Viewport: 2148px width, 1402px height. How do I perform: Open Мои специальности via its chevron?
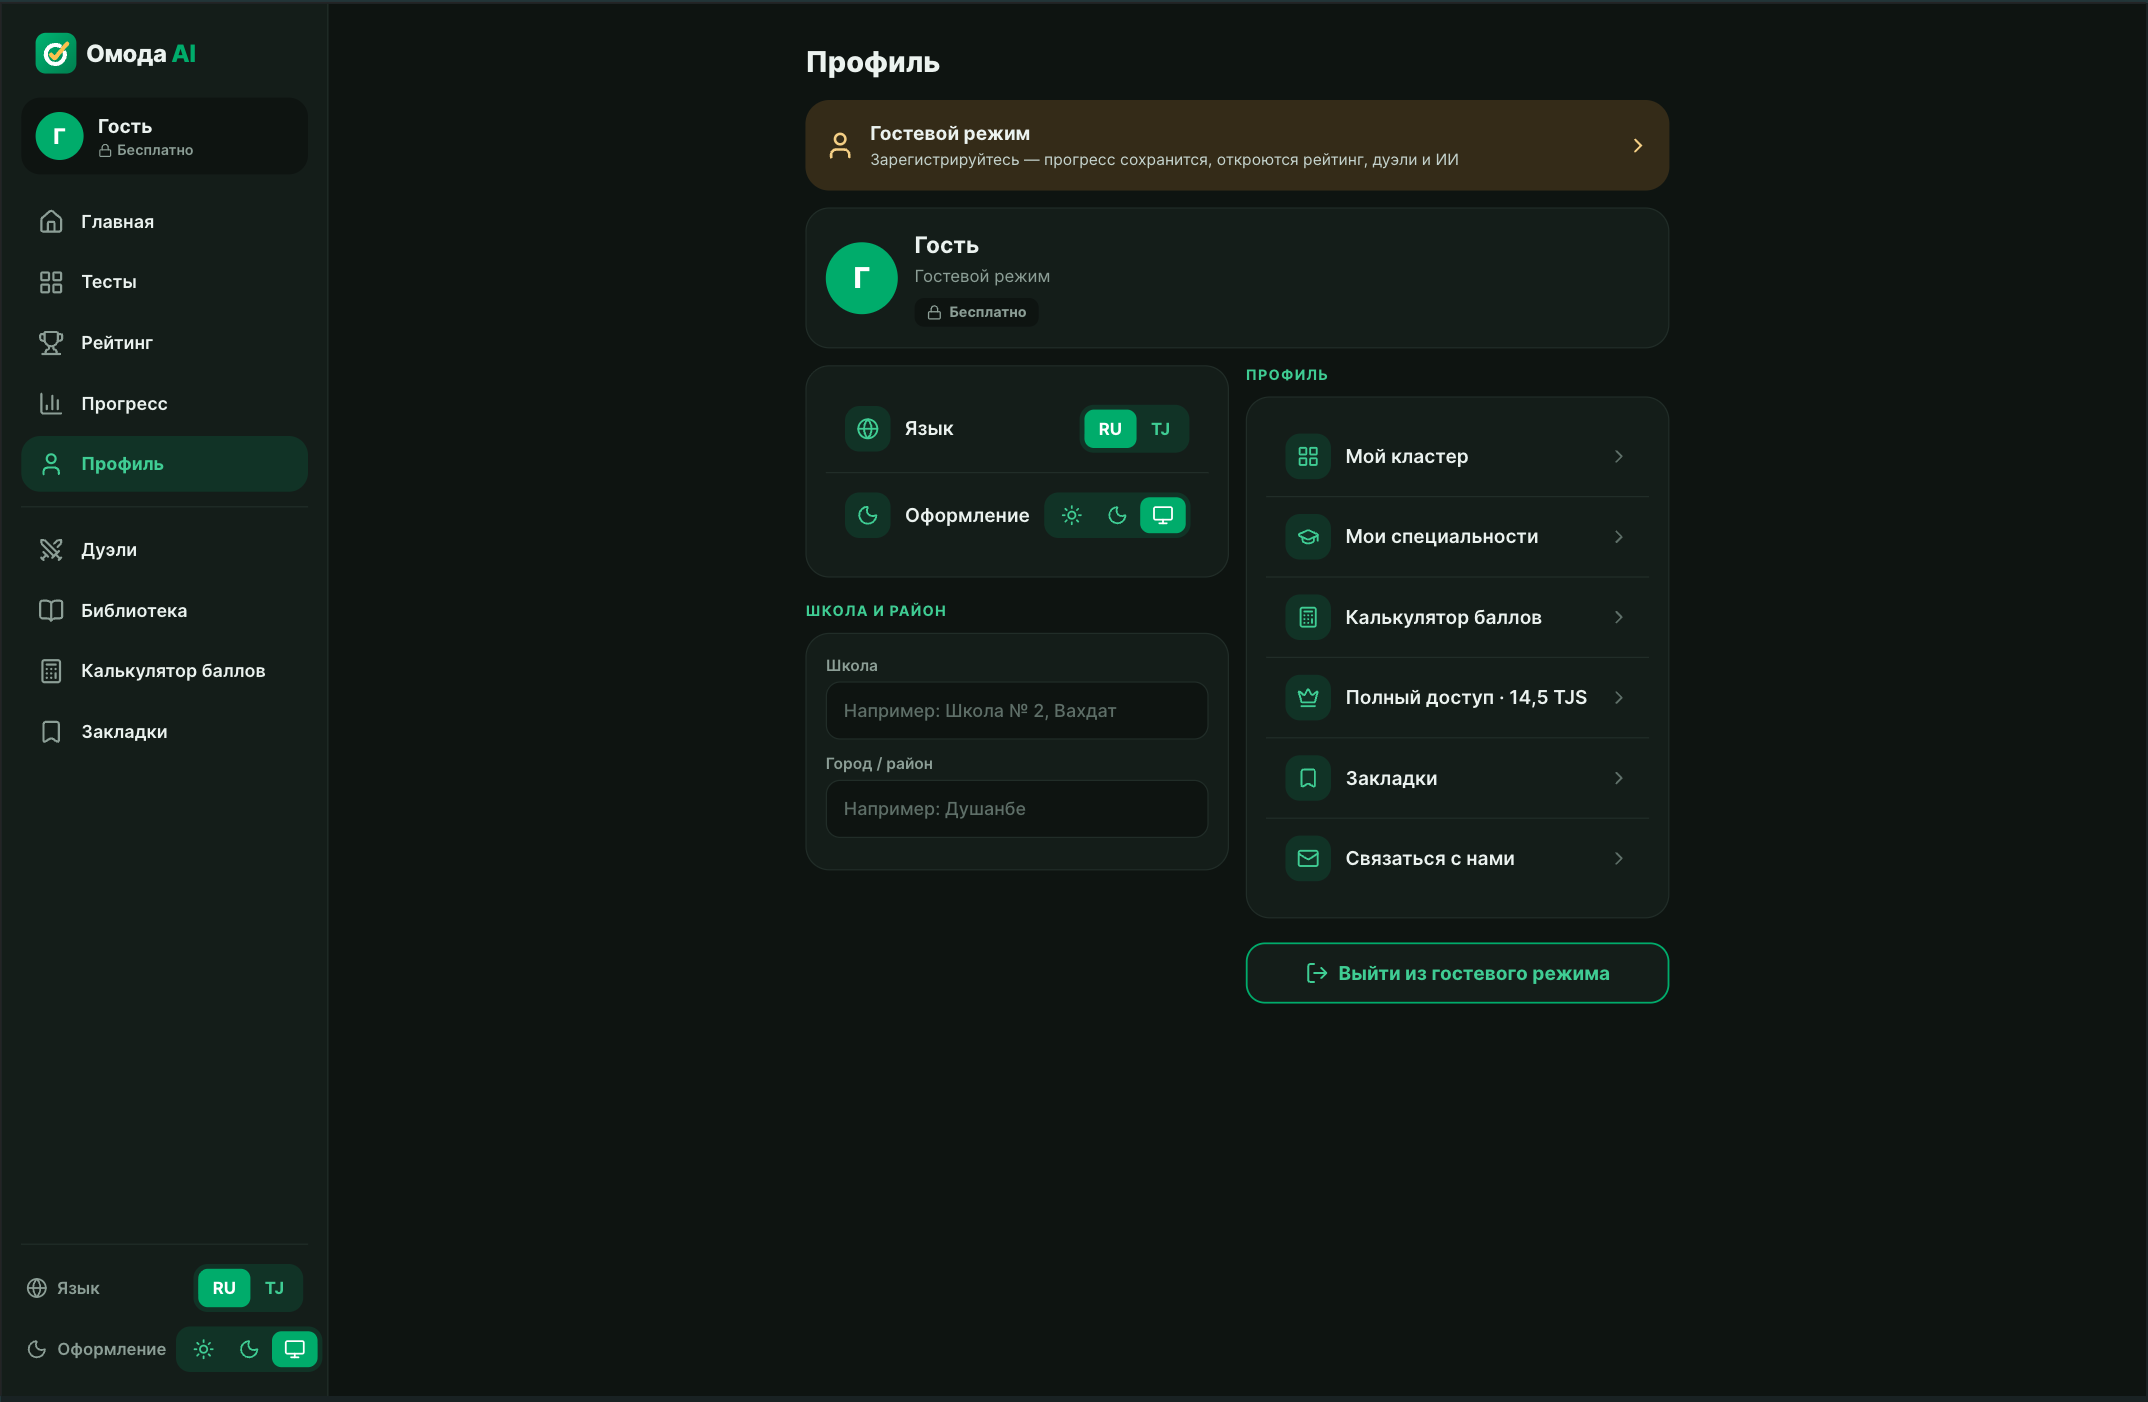(x=1619, y=537)
